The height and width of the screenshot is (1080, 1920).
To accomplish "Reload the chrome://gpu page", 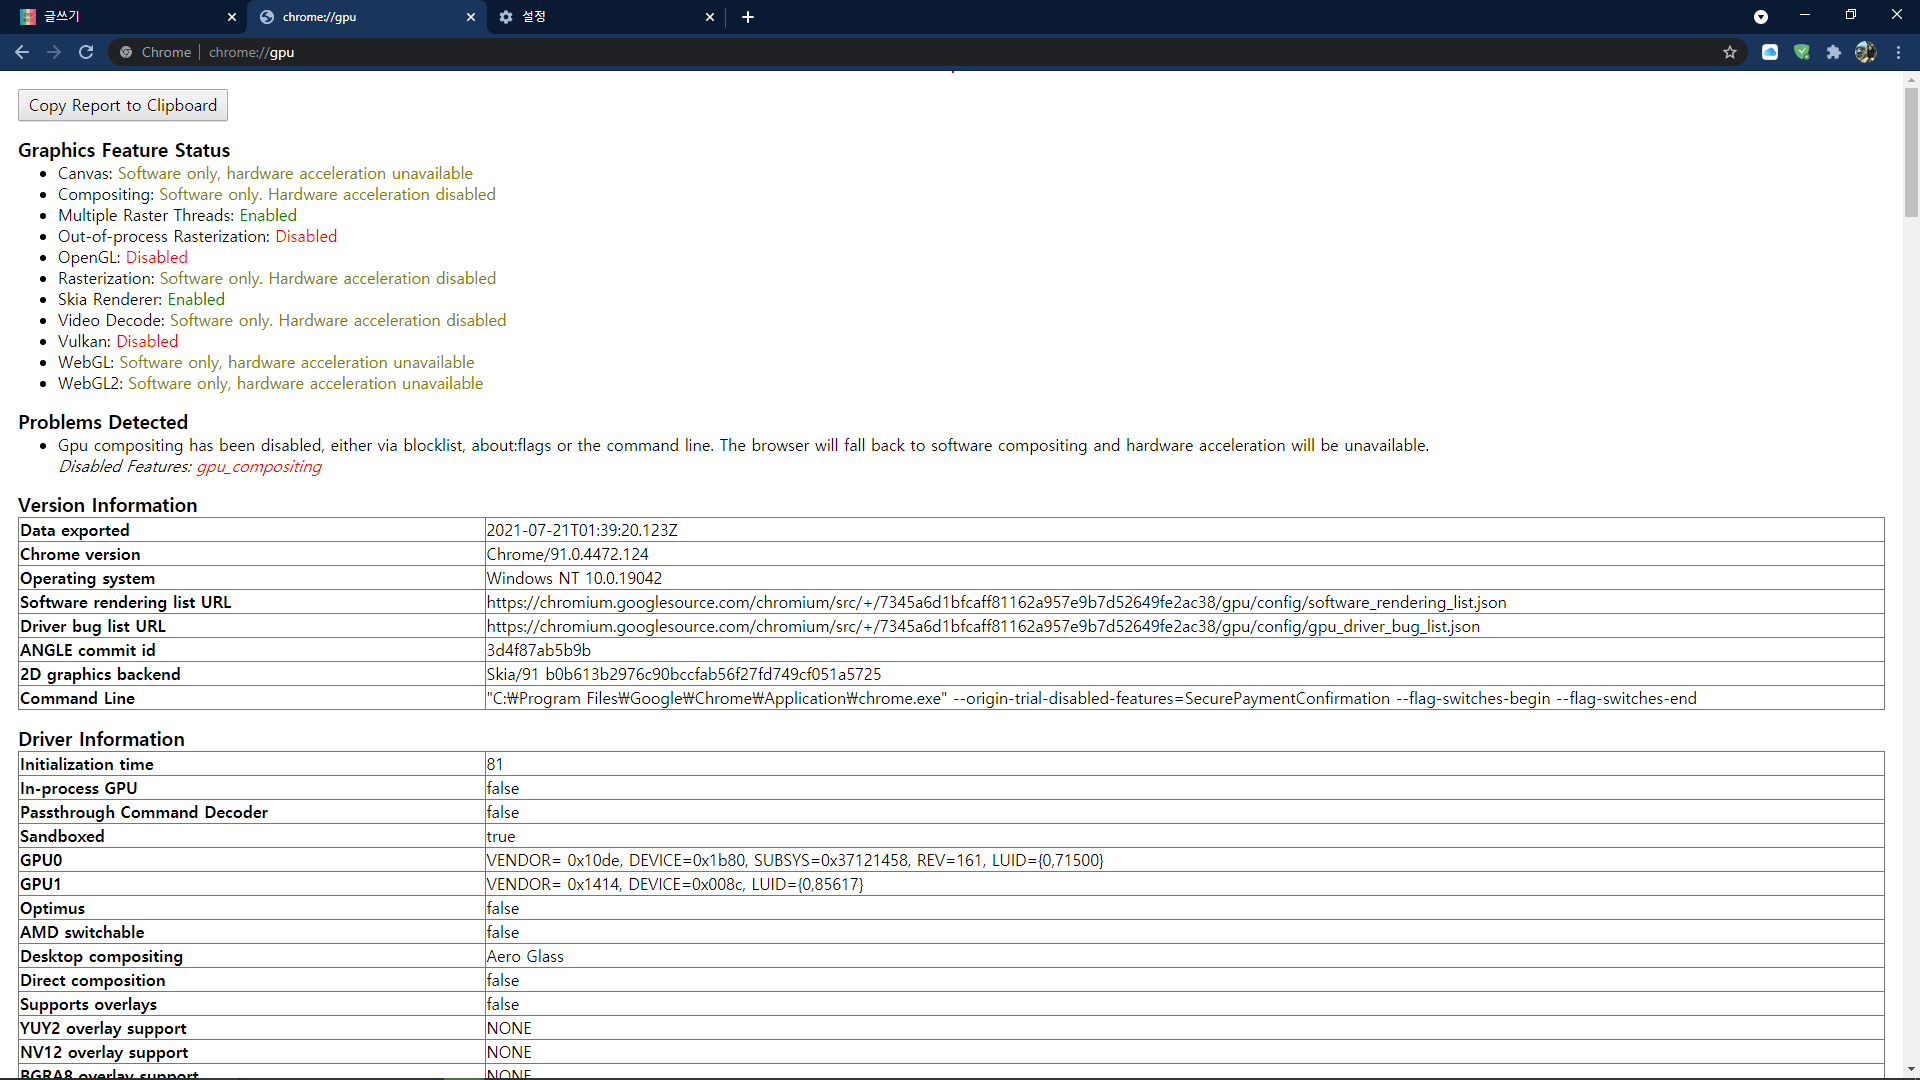I will click(x=86, y=52).
